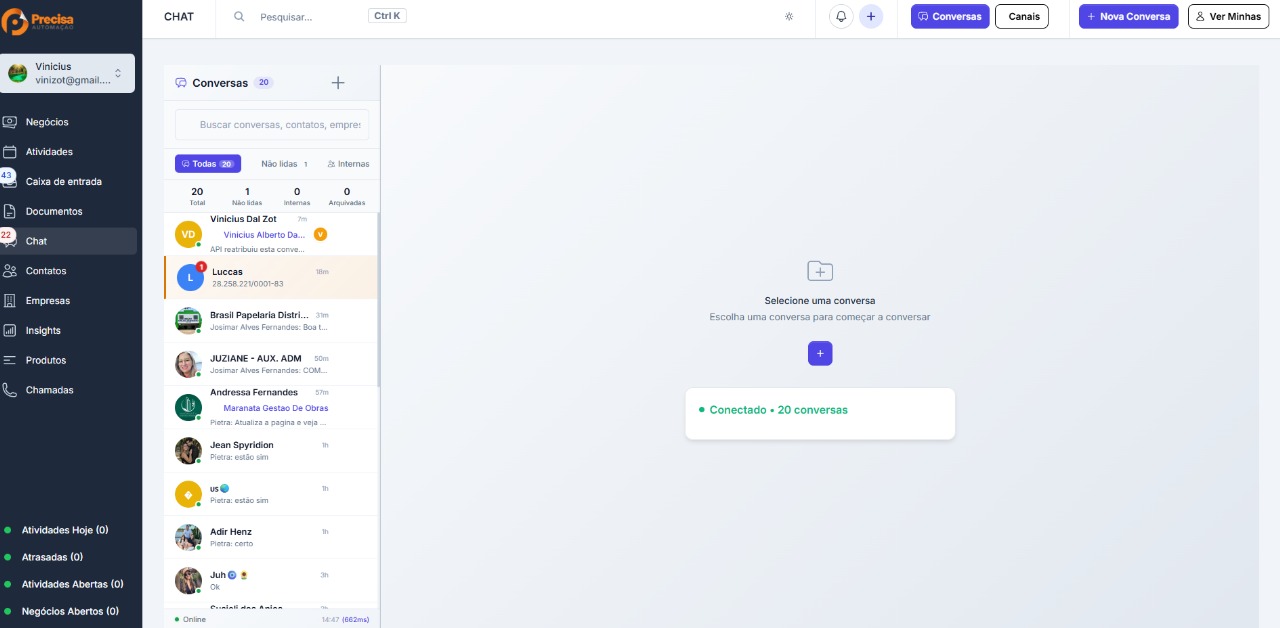
Task: Open Chamadas in the sidebar
Action: 49,390
